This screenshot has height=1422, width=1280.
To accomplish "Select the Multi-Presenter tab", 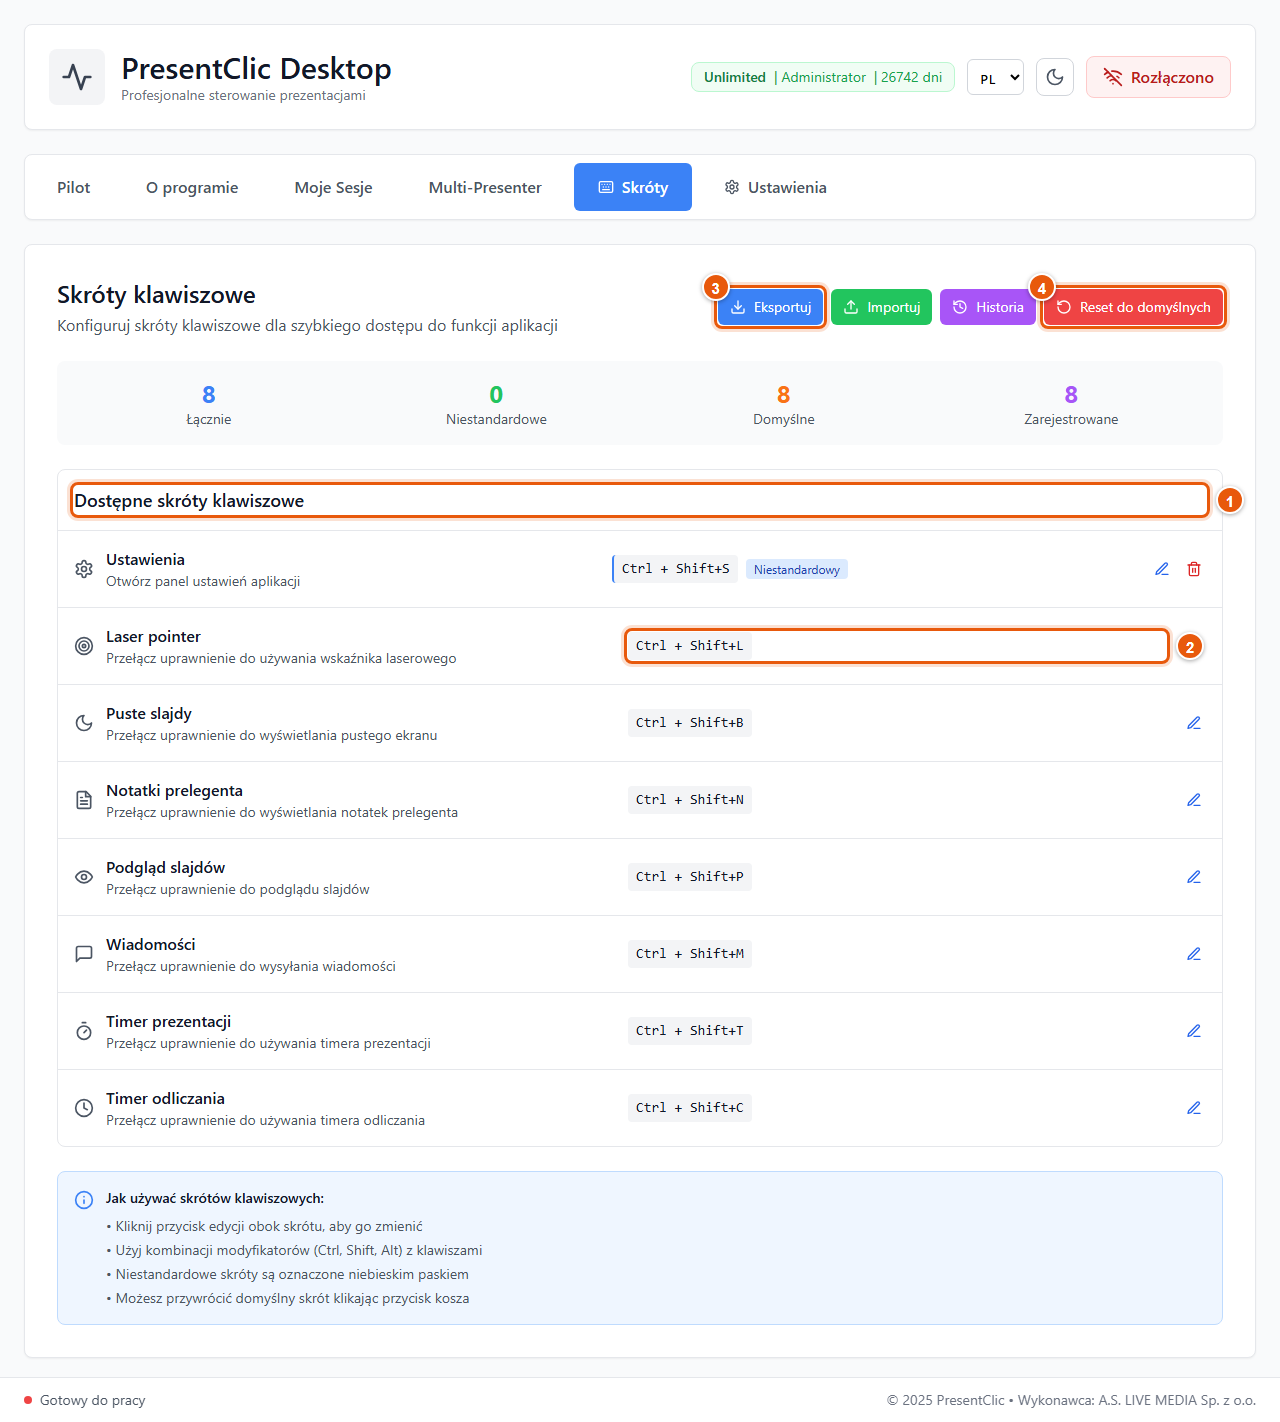I will point(485,187).
